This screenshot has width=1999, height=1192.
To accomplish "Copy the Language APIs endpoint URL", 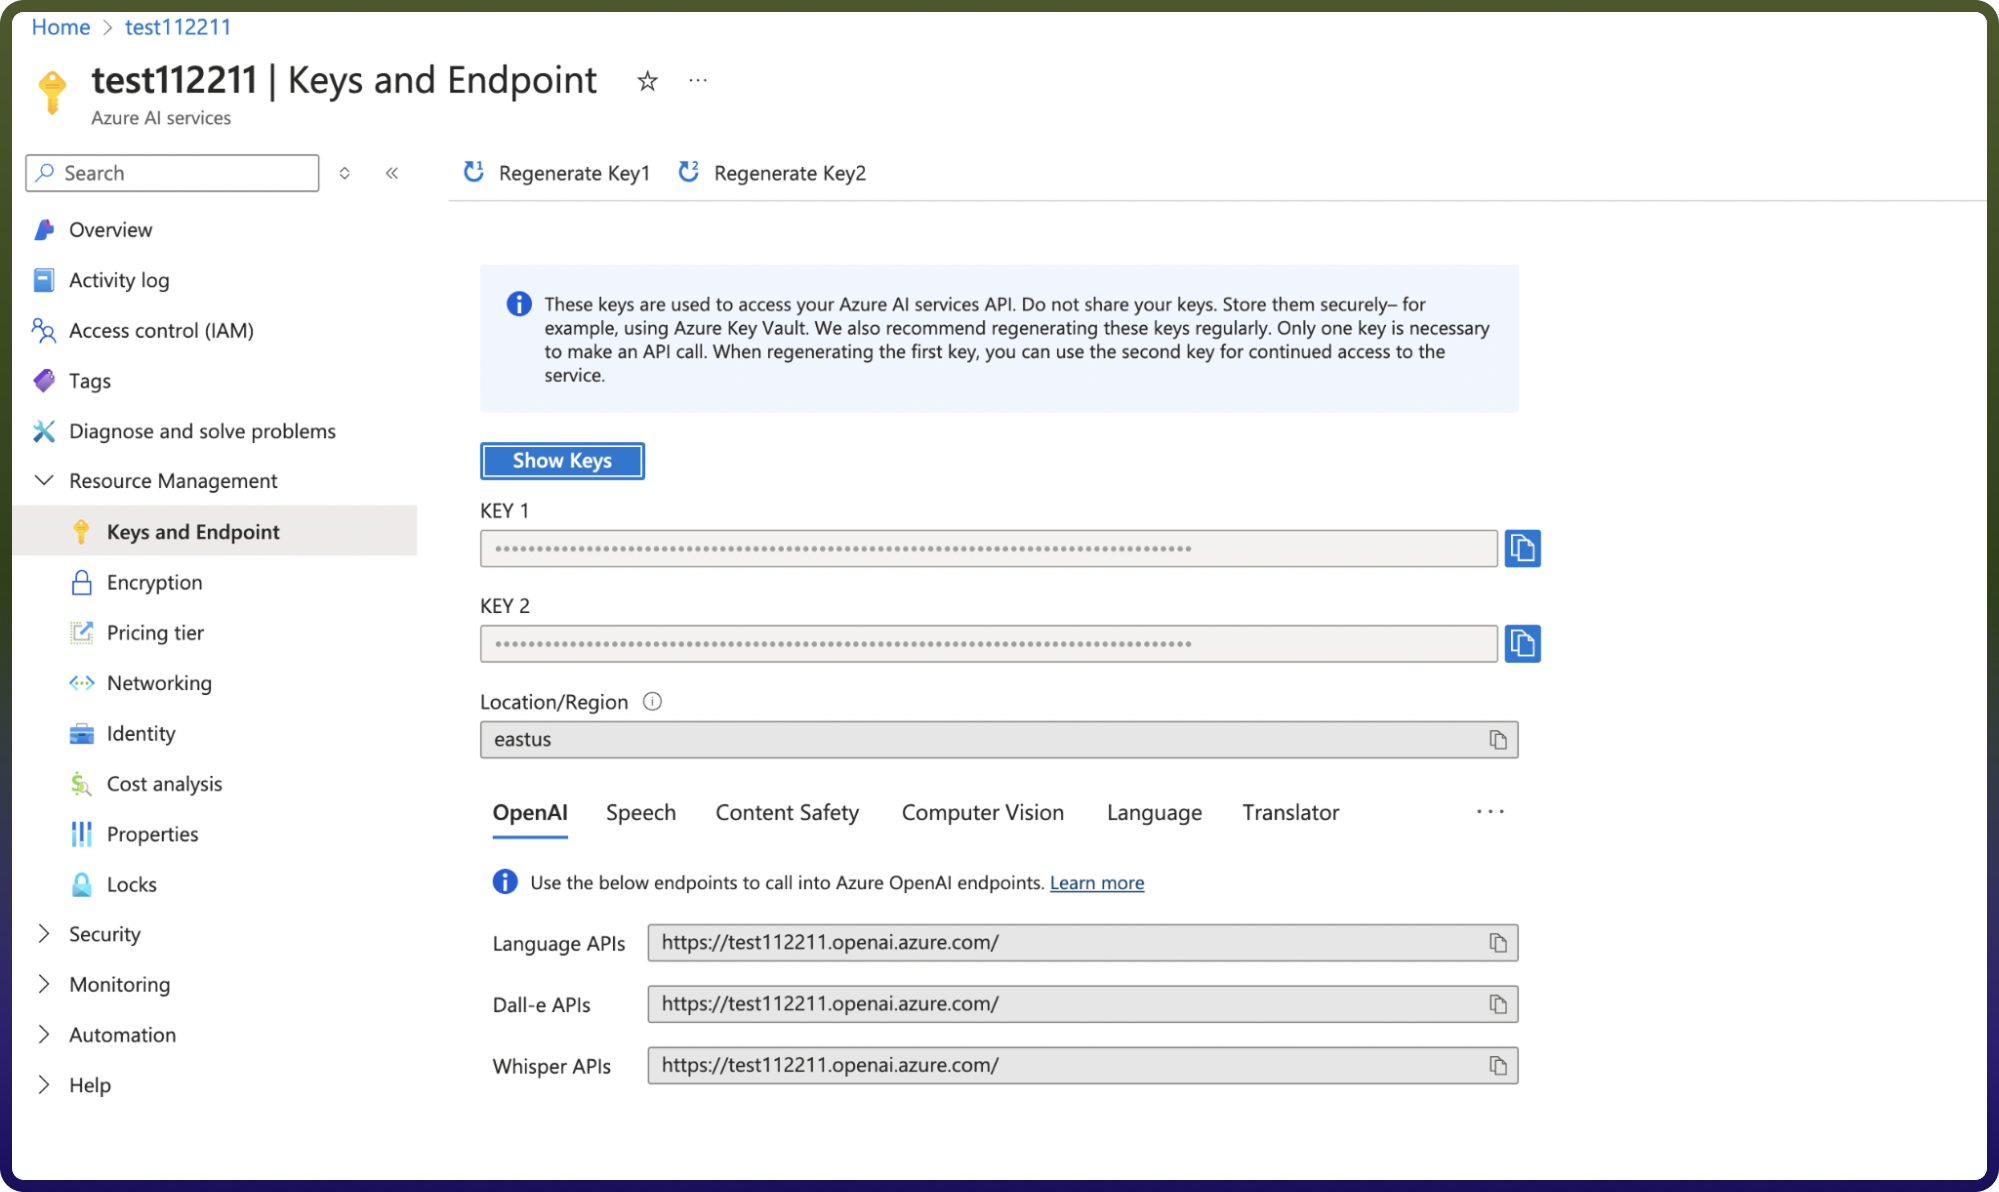I will tap(1497, 943).
